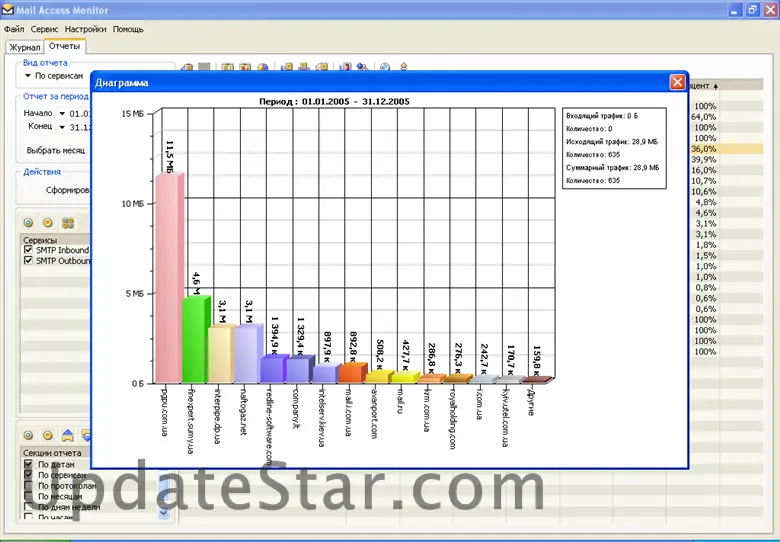The image size is (780, 542).
Task: Click Исходящий трафик: 28,9 МБ legend line
Action: click(x=612, y=142)
